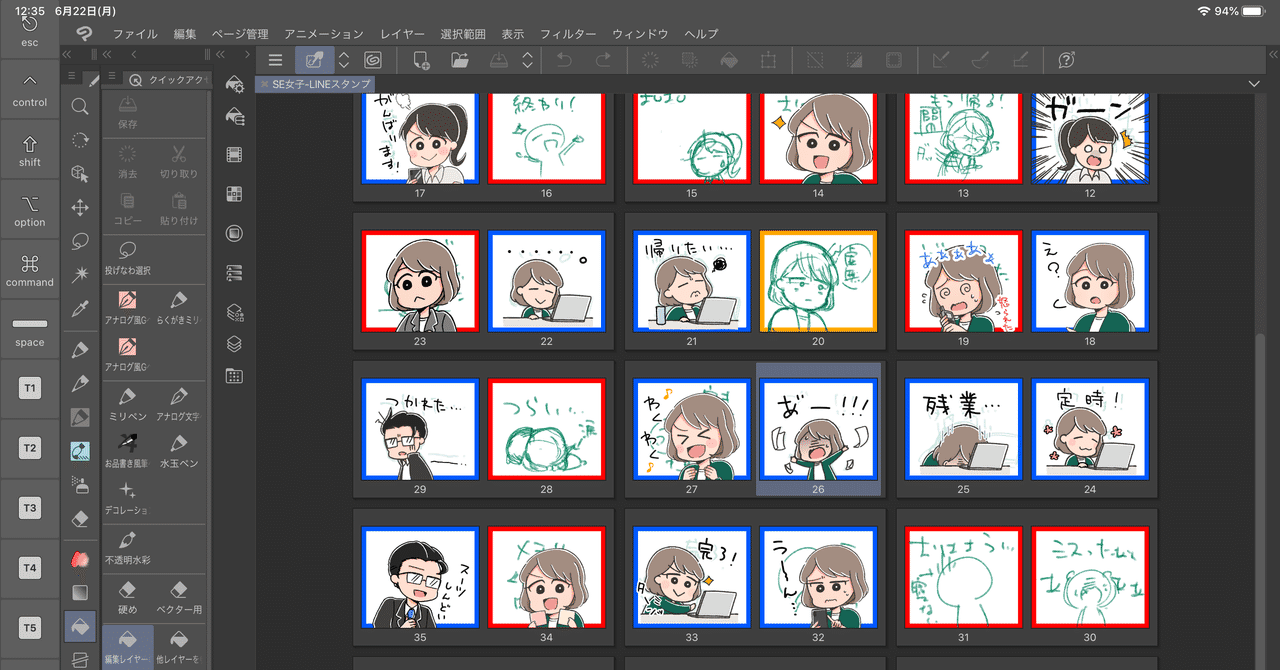Click the Invert selection icon in command bar
Screen dimensions: 1280x670
tap(854, 60)
